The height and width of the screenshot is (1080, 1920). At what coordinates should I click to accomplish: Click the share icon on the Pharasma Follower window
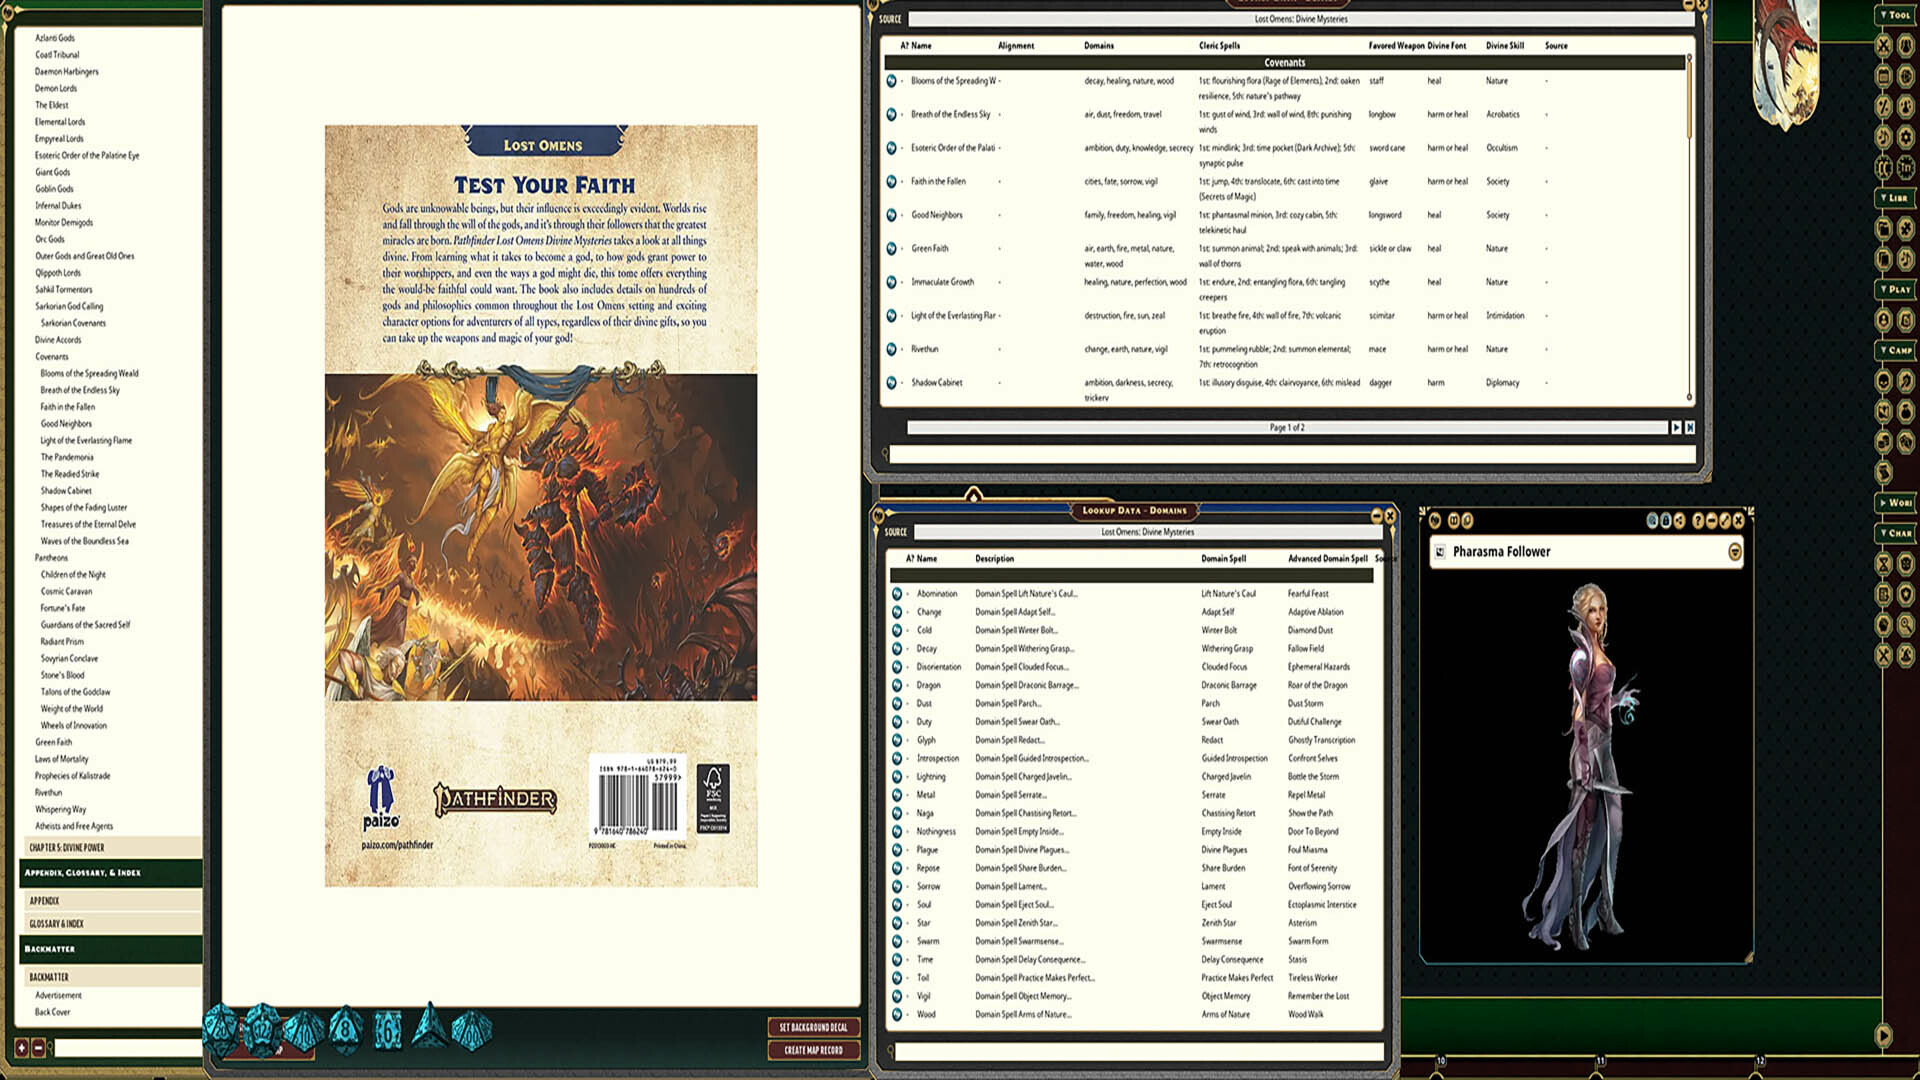tap(1678, 521)
